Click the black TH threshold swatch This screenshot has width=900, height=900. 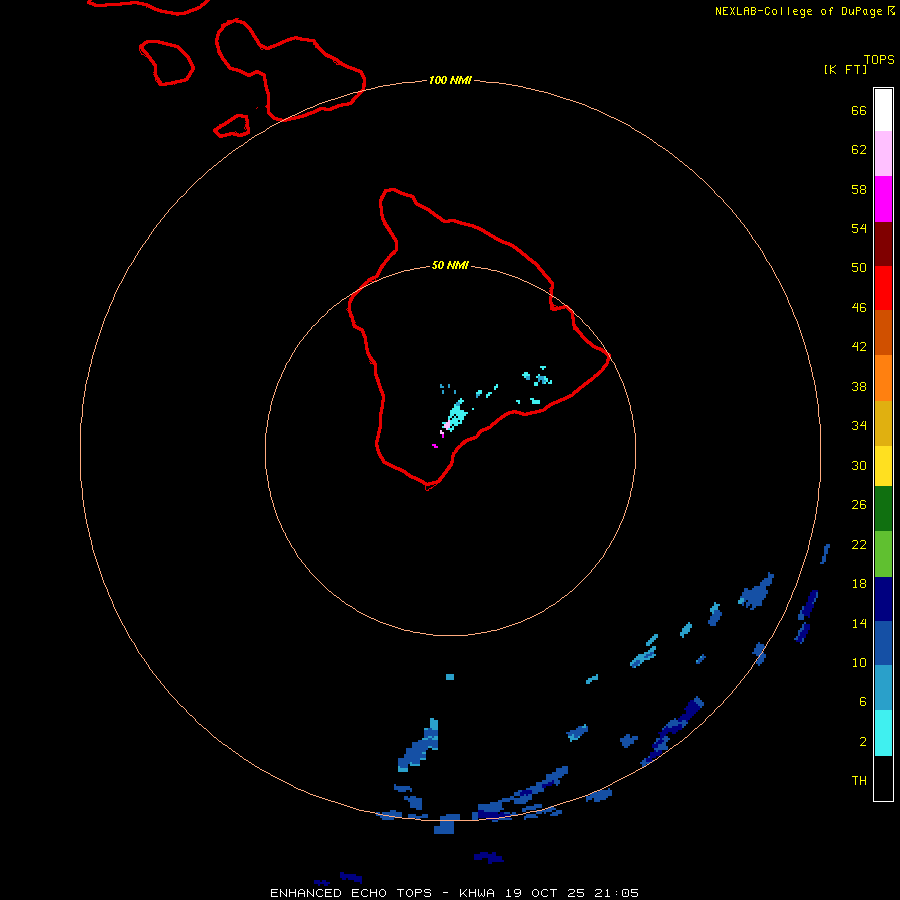[883, 778]
